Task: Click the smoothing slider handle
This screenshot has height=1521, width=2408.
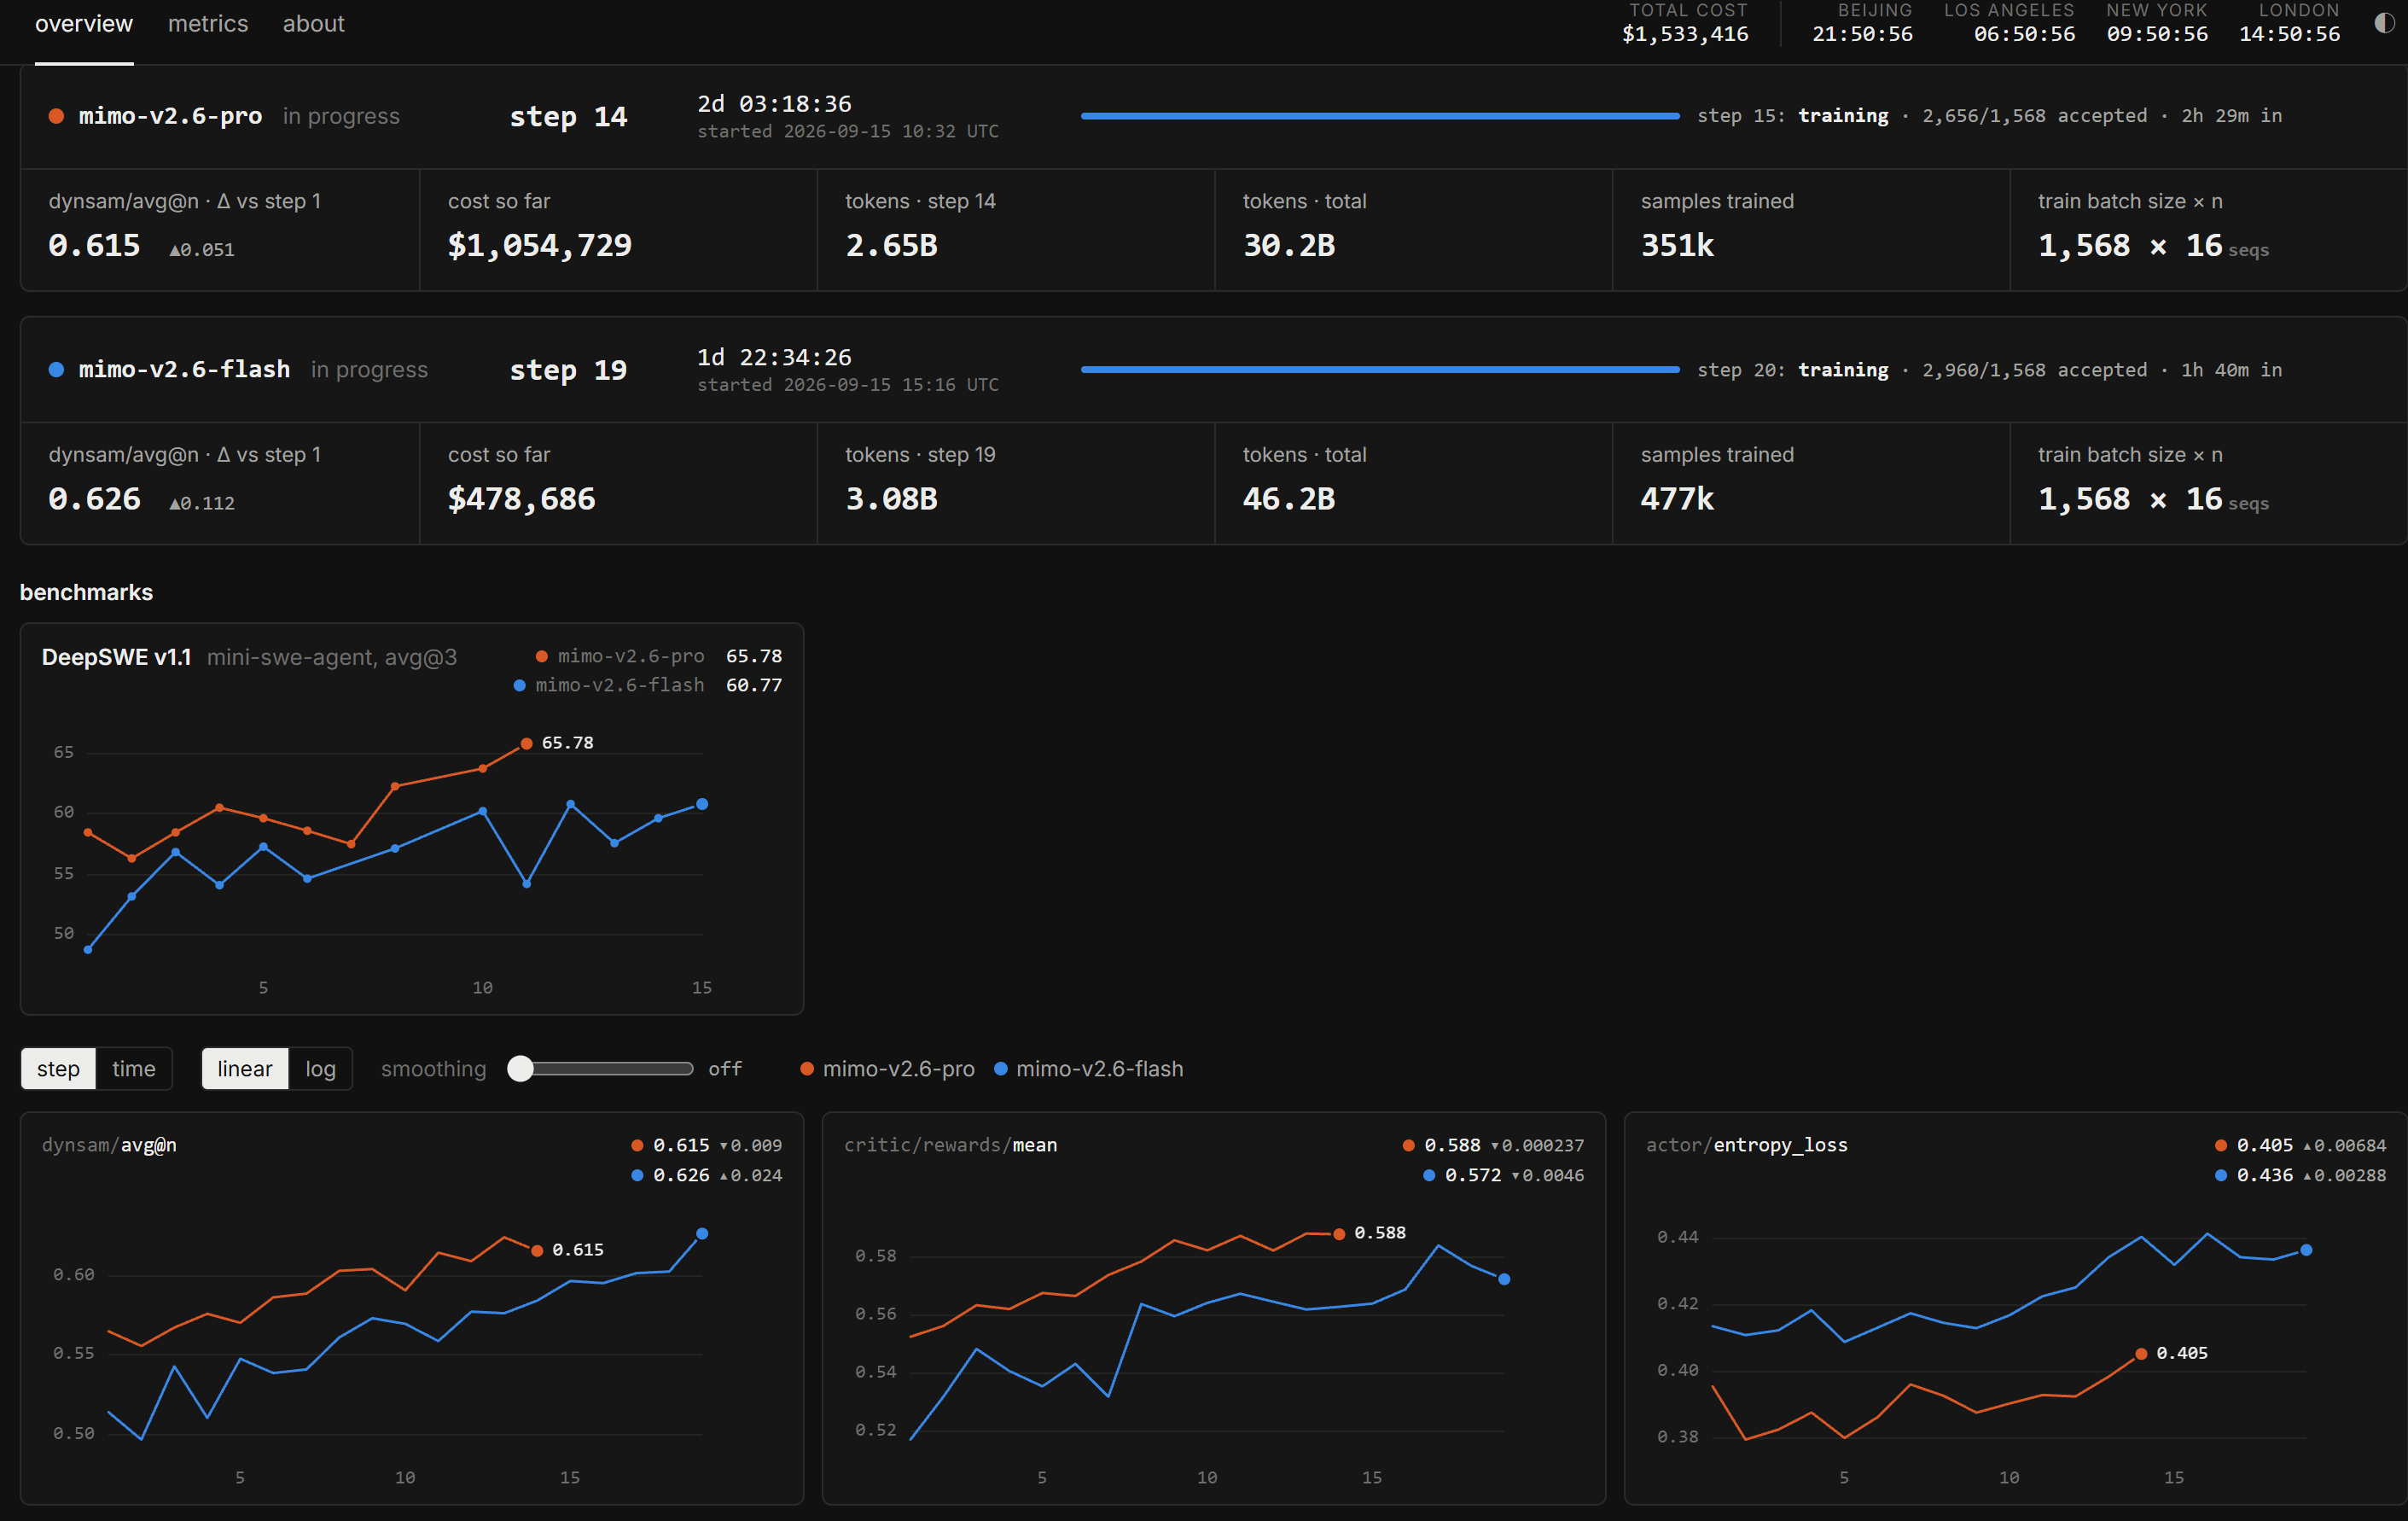Action: 520,1068
